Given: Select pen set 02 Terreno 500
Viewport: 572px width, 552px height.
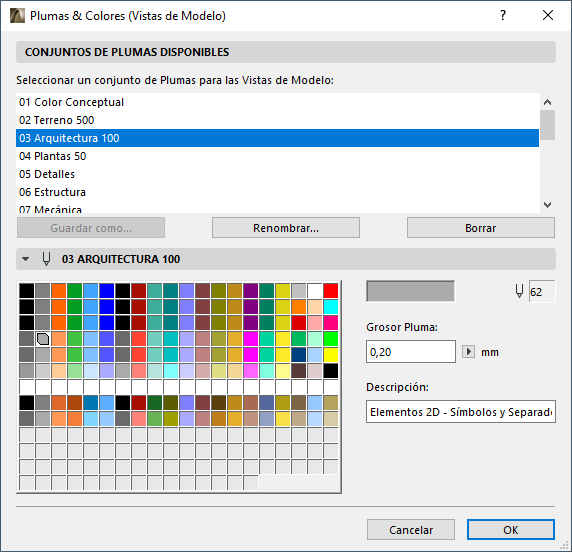Looking at the screenshot, I should [x=277, y=120].
